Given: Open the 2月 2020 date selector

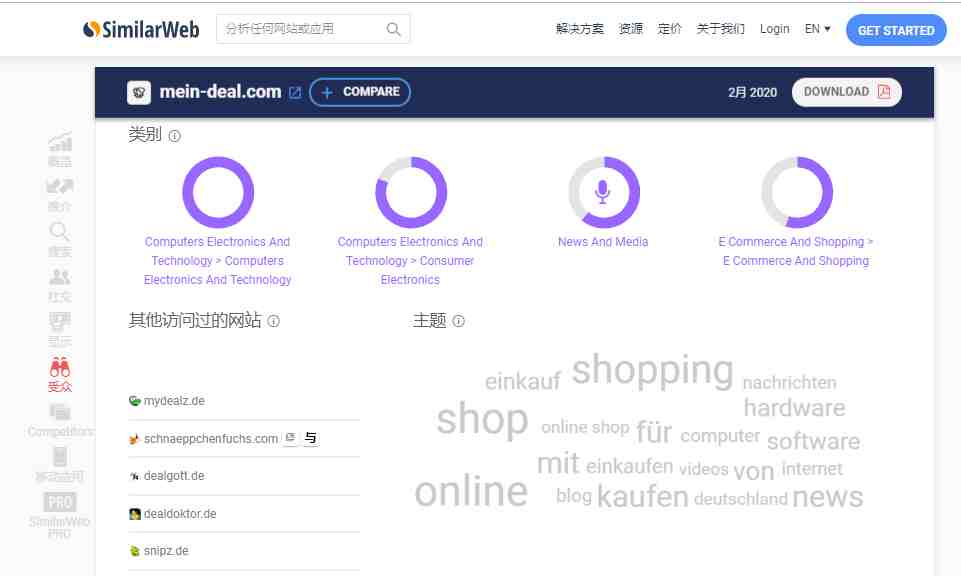Looking at the screenshot, I should pos(752,93).
